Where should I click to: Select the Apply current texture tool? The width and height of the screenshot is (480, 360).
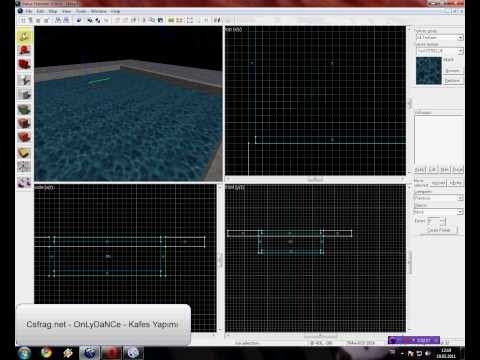click(x=24, y=123)
